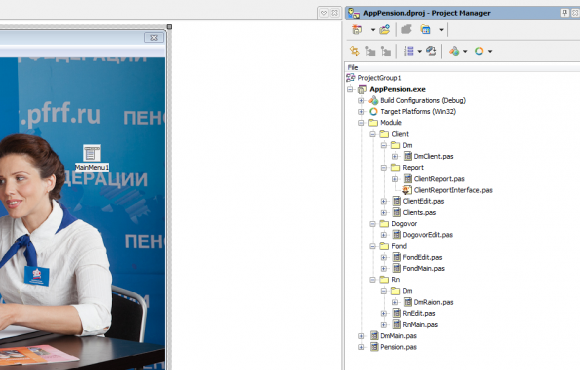Click the project View icon in toolbar
The width and height of the screenshot is (580, 370).
tap(425, 29)
